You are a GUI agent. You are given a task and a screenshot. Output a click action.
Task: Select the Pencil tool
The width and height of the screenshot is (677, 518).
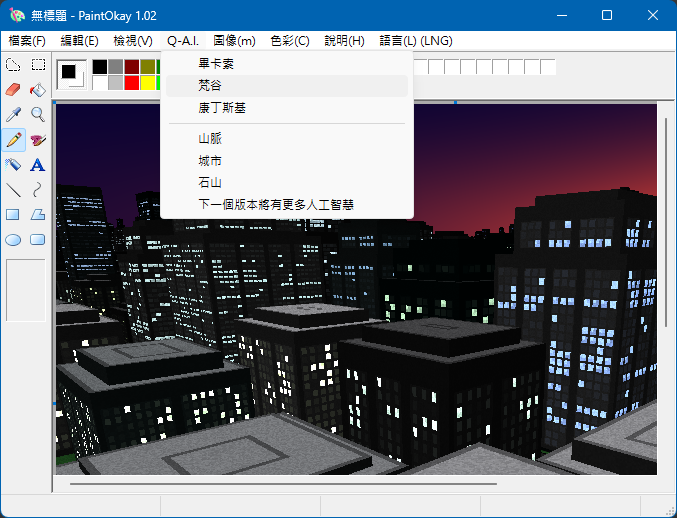point(13,140)
